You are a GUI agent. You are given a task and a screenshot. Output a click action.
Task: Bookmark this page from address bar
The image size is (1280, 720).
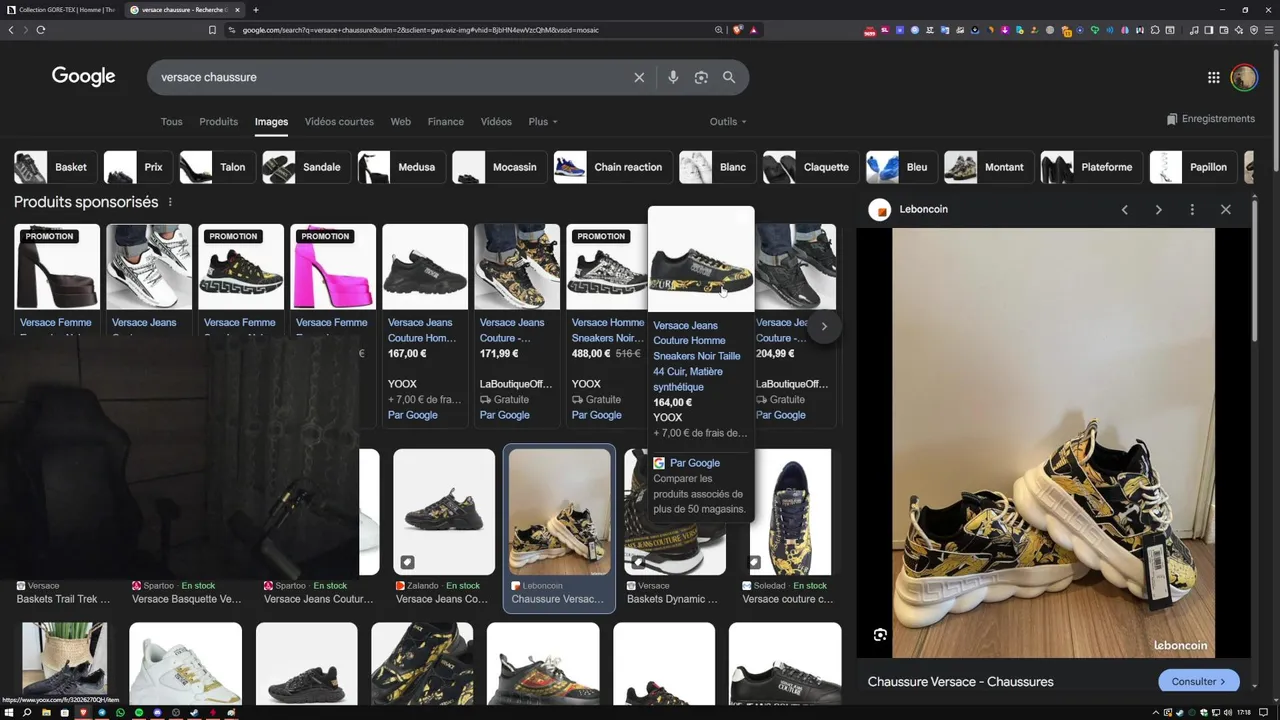tap(212, 30)
